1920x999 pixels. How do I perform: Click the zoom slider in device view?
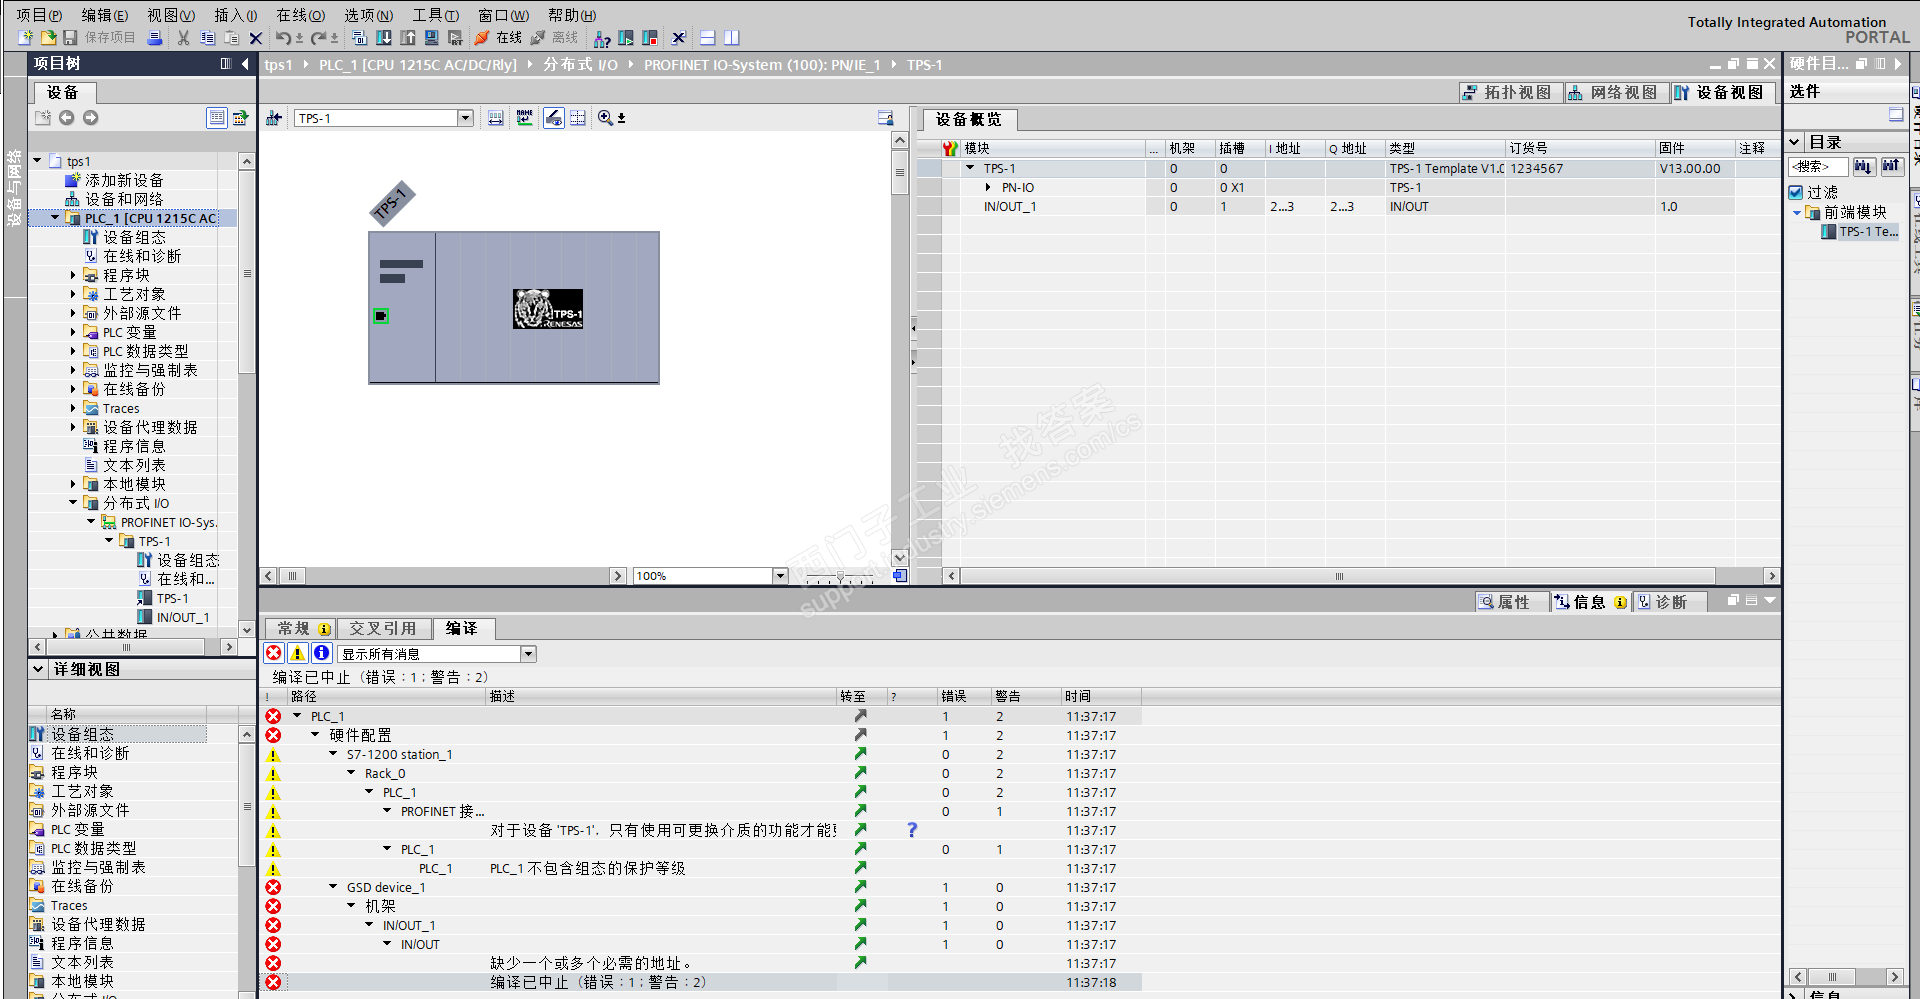pos(840,577)
